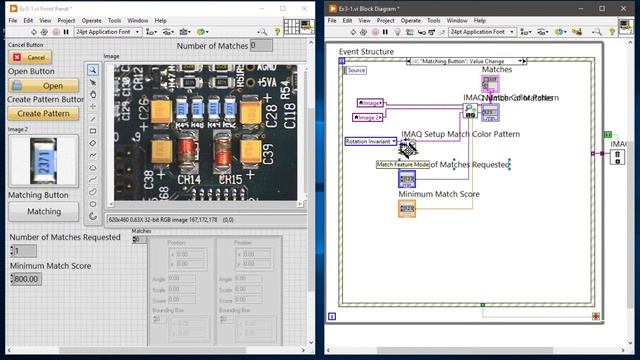Click Step Over in Block Diagram toolbar
640x360 pixels.
pyautogui.click(x=431, y=32)
